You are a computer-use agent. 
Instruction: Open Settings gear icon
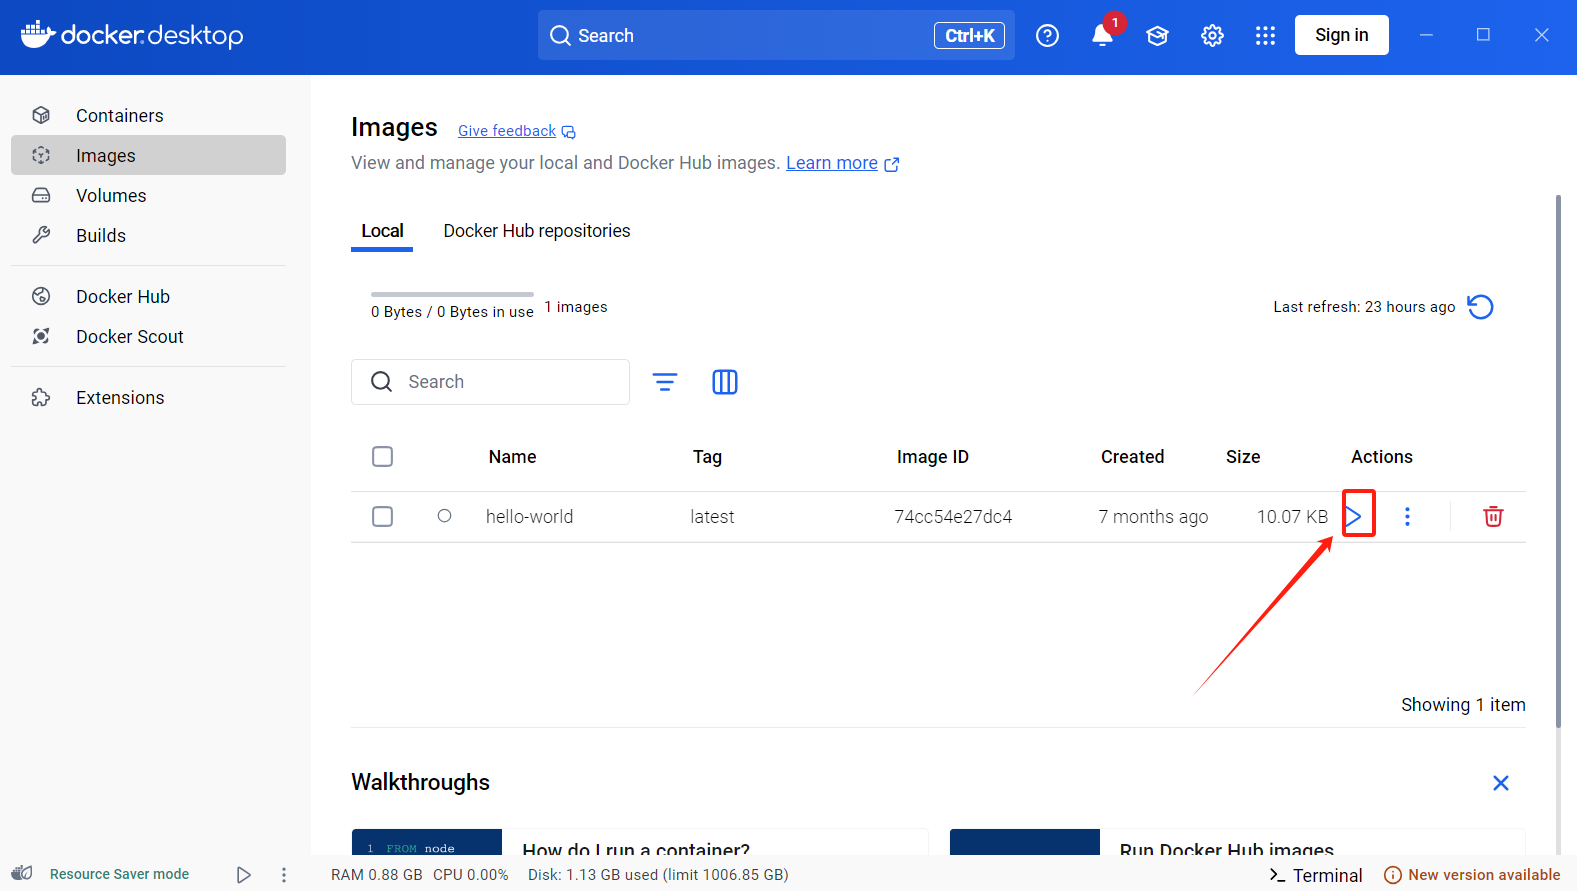[x=1212, y=36]
